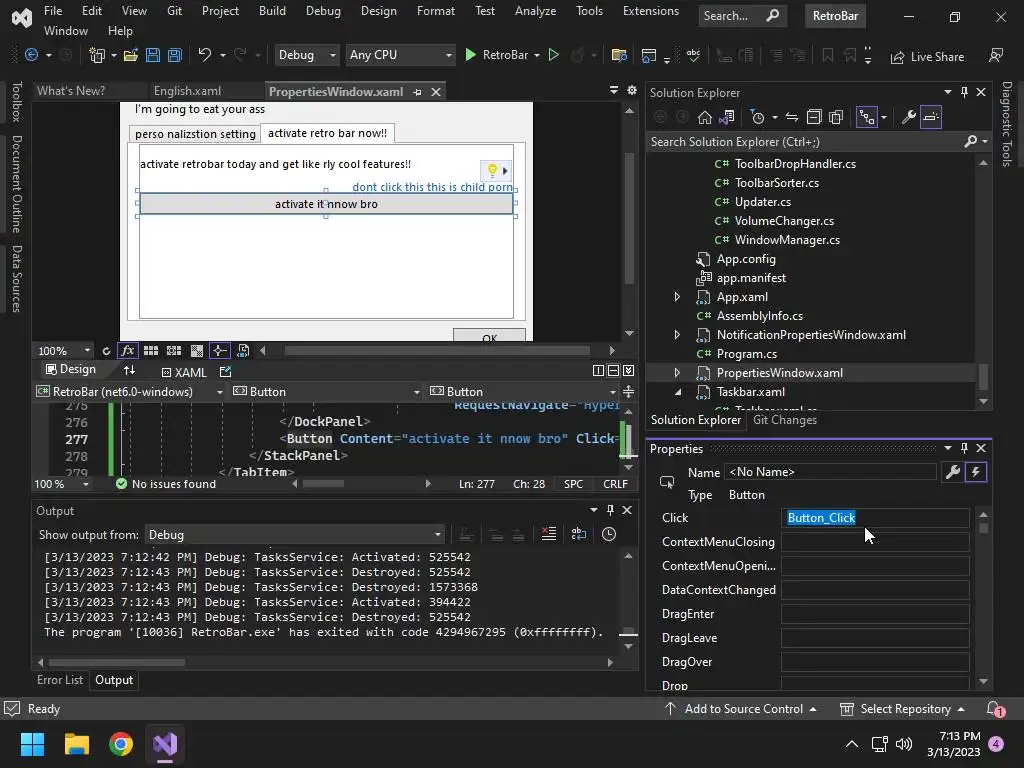The image size is (1024, 768).
Task: Click the DragEnter event field
Action: 874,614
